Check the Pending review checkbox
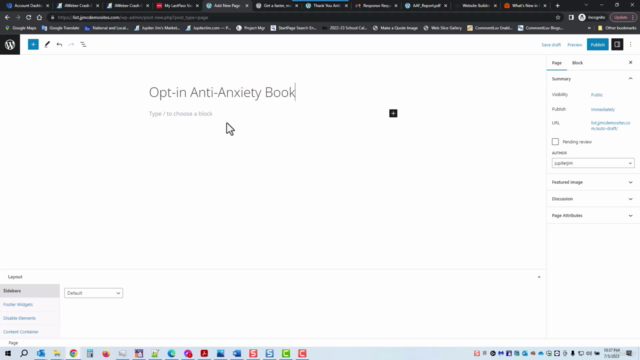Viewport: 640px width, 360px height. point(555,142)
